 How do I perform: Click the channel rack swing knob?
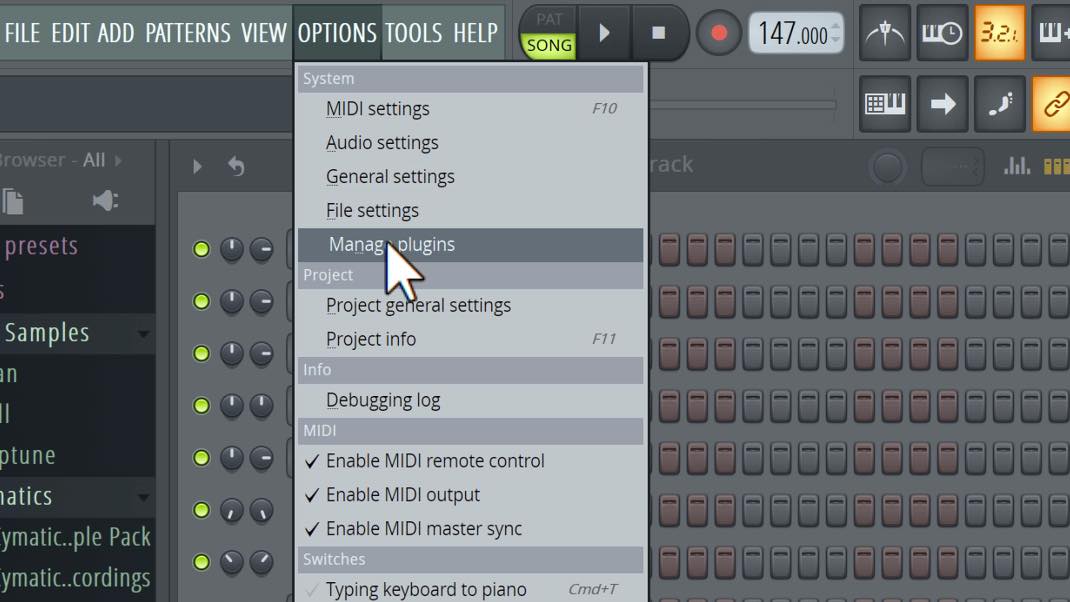[887, 167]
